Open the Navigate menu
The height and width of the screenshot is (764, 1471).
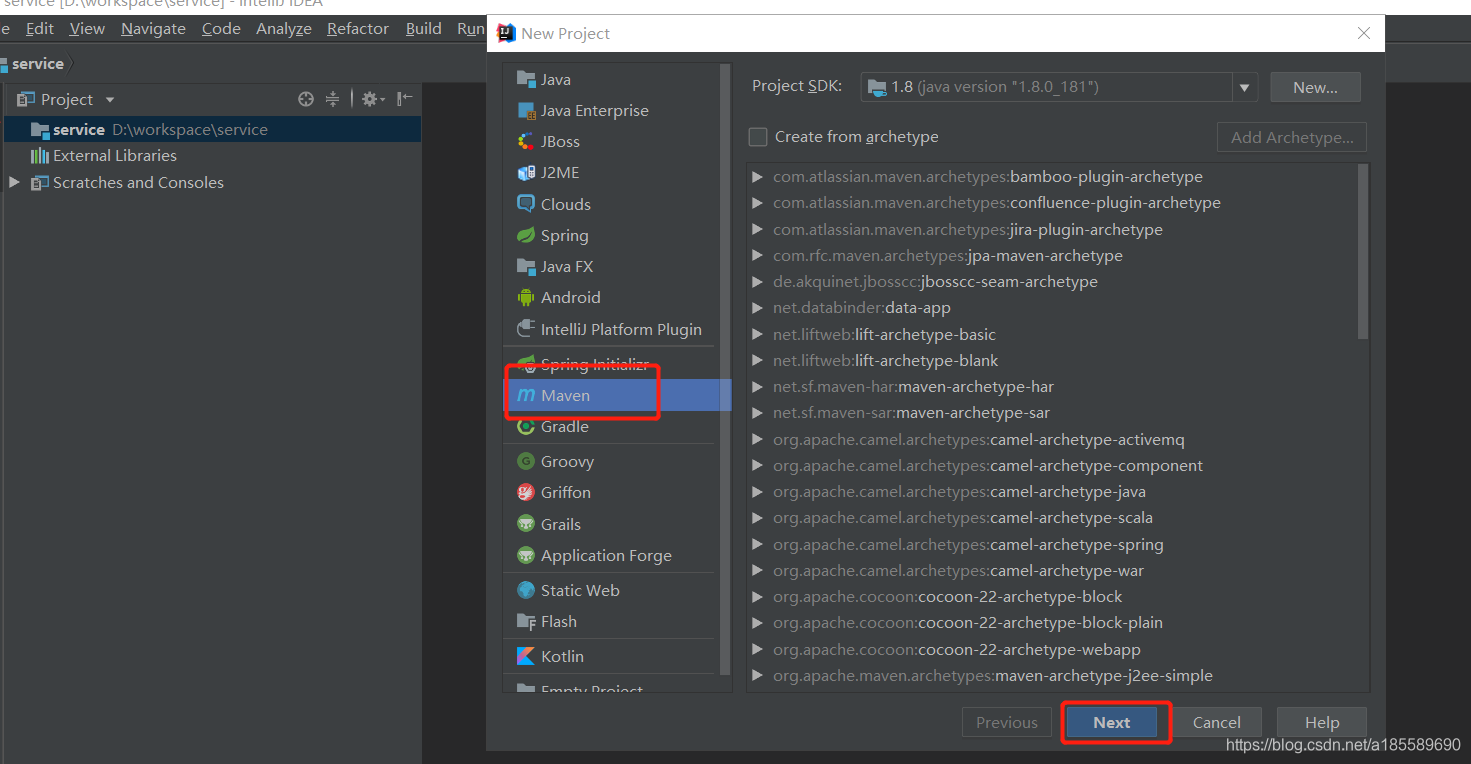pyautogui.click(x=153, y=28)
